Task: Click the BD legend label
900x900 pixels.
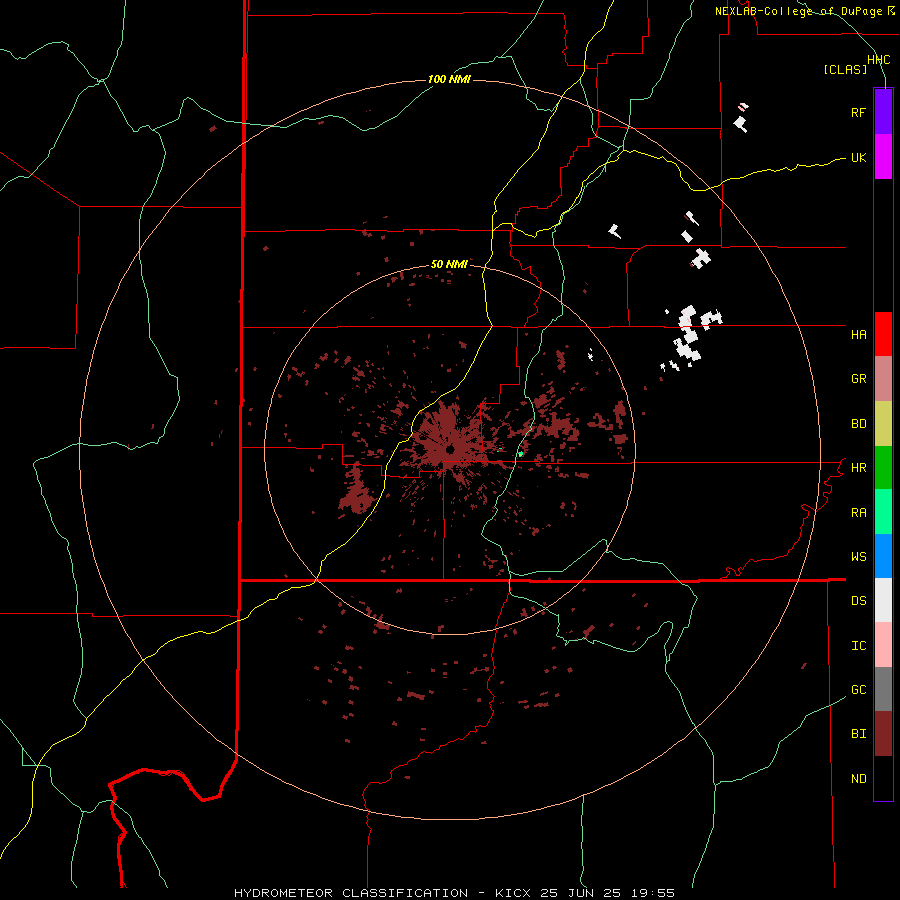Action: pyautogui.click(x=858, y=423)
